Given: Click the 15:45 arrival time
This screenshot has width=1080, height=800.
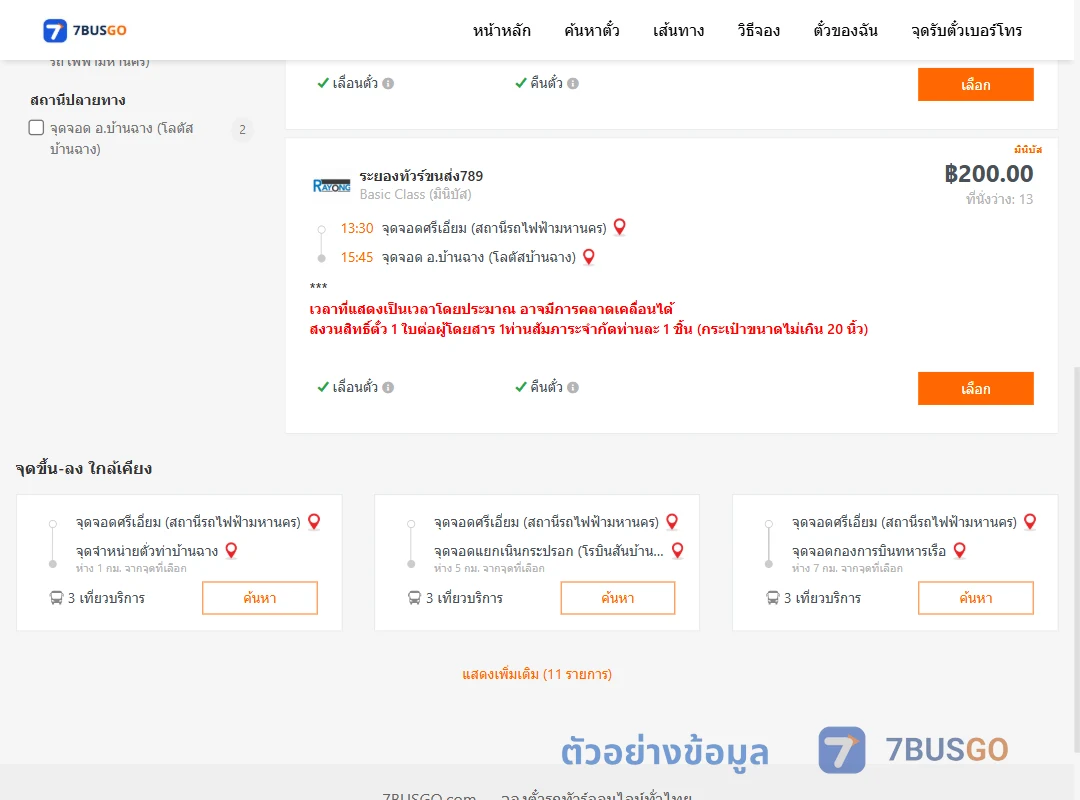Looking at the screenshot, I should (357, 257).
